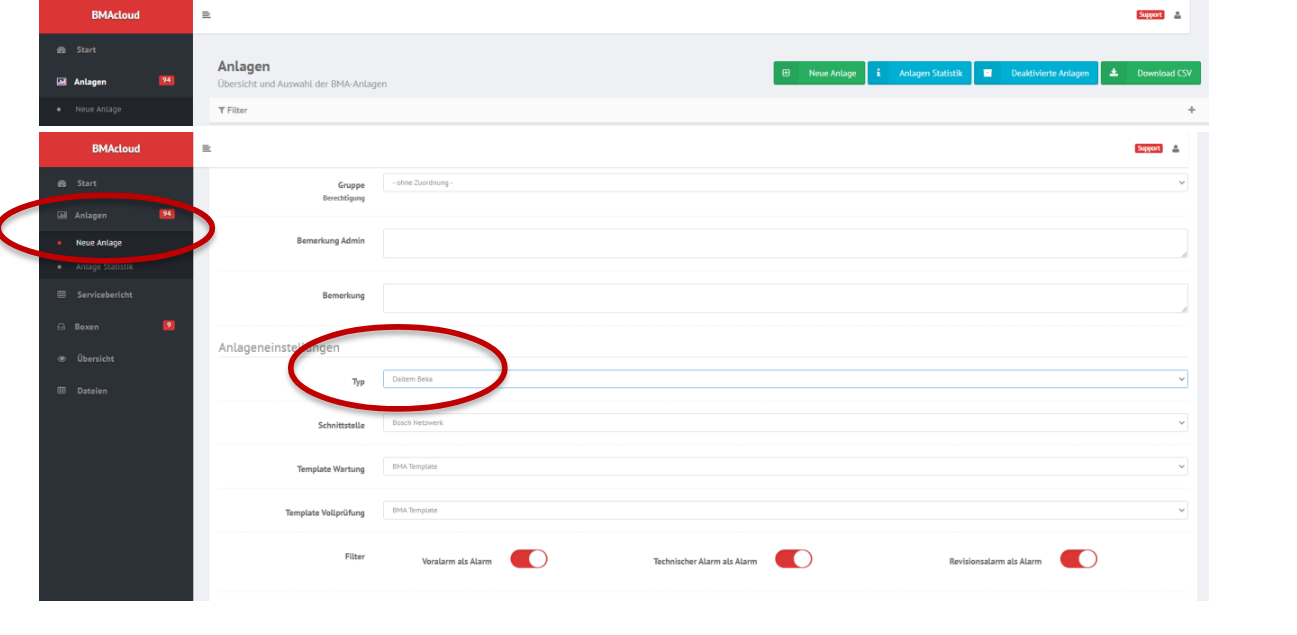
Task: Toggle the sidebar hamburger icon in the lower form screenshot
Action: pos(206,148)
